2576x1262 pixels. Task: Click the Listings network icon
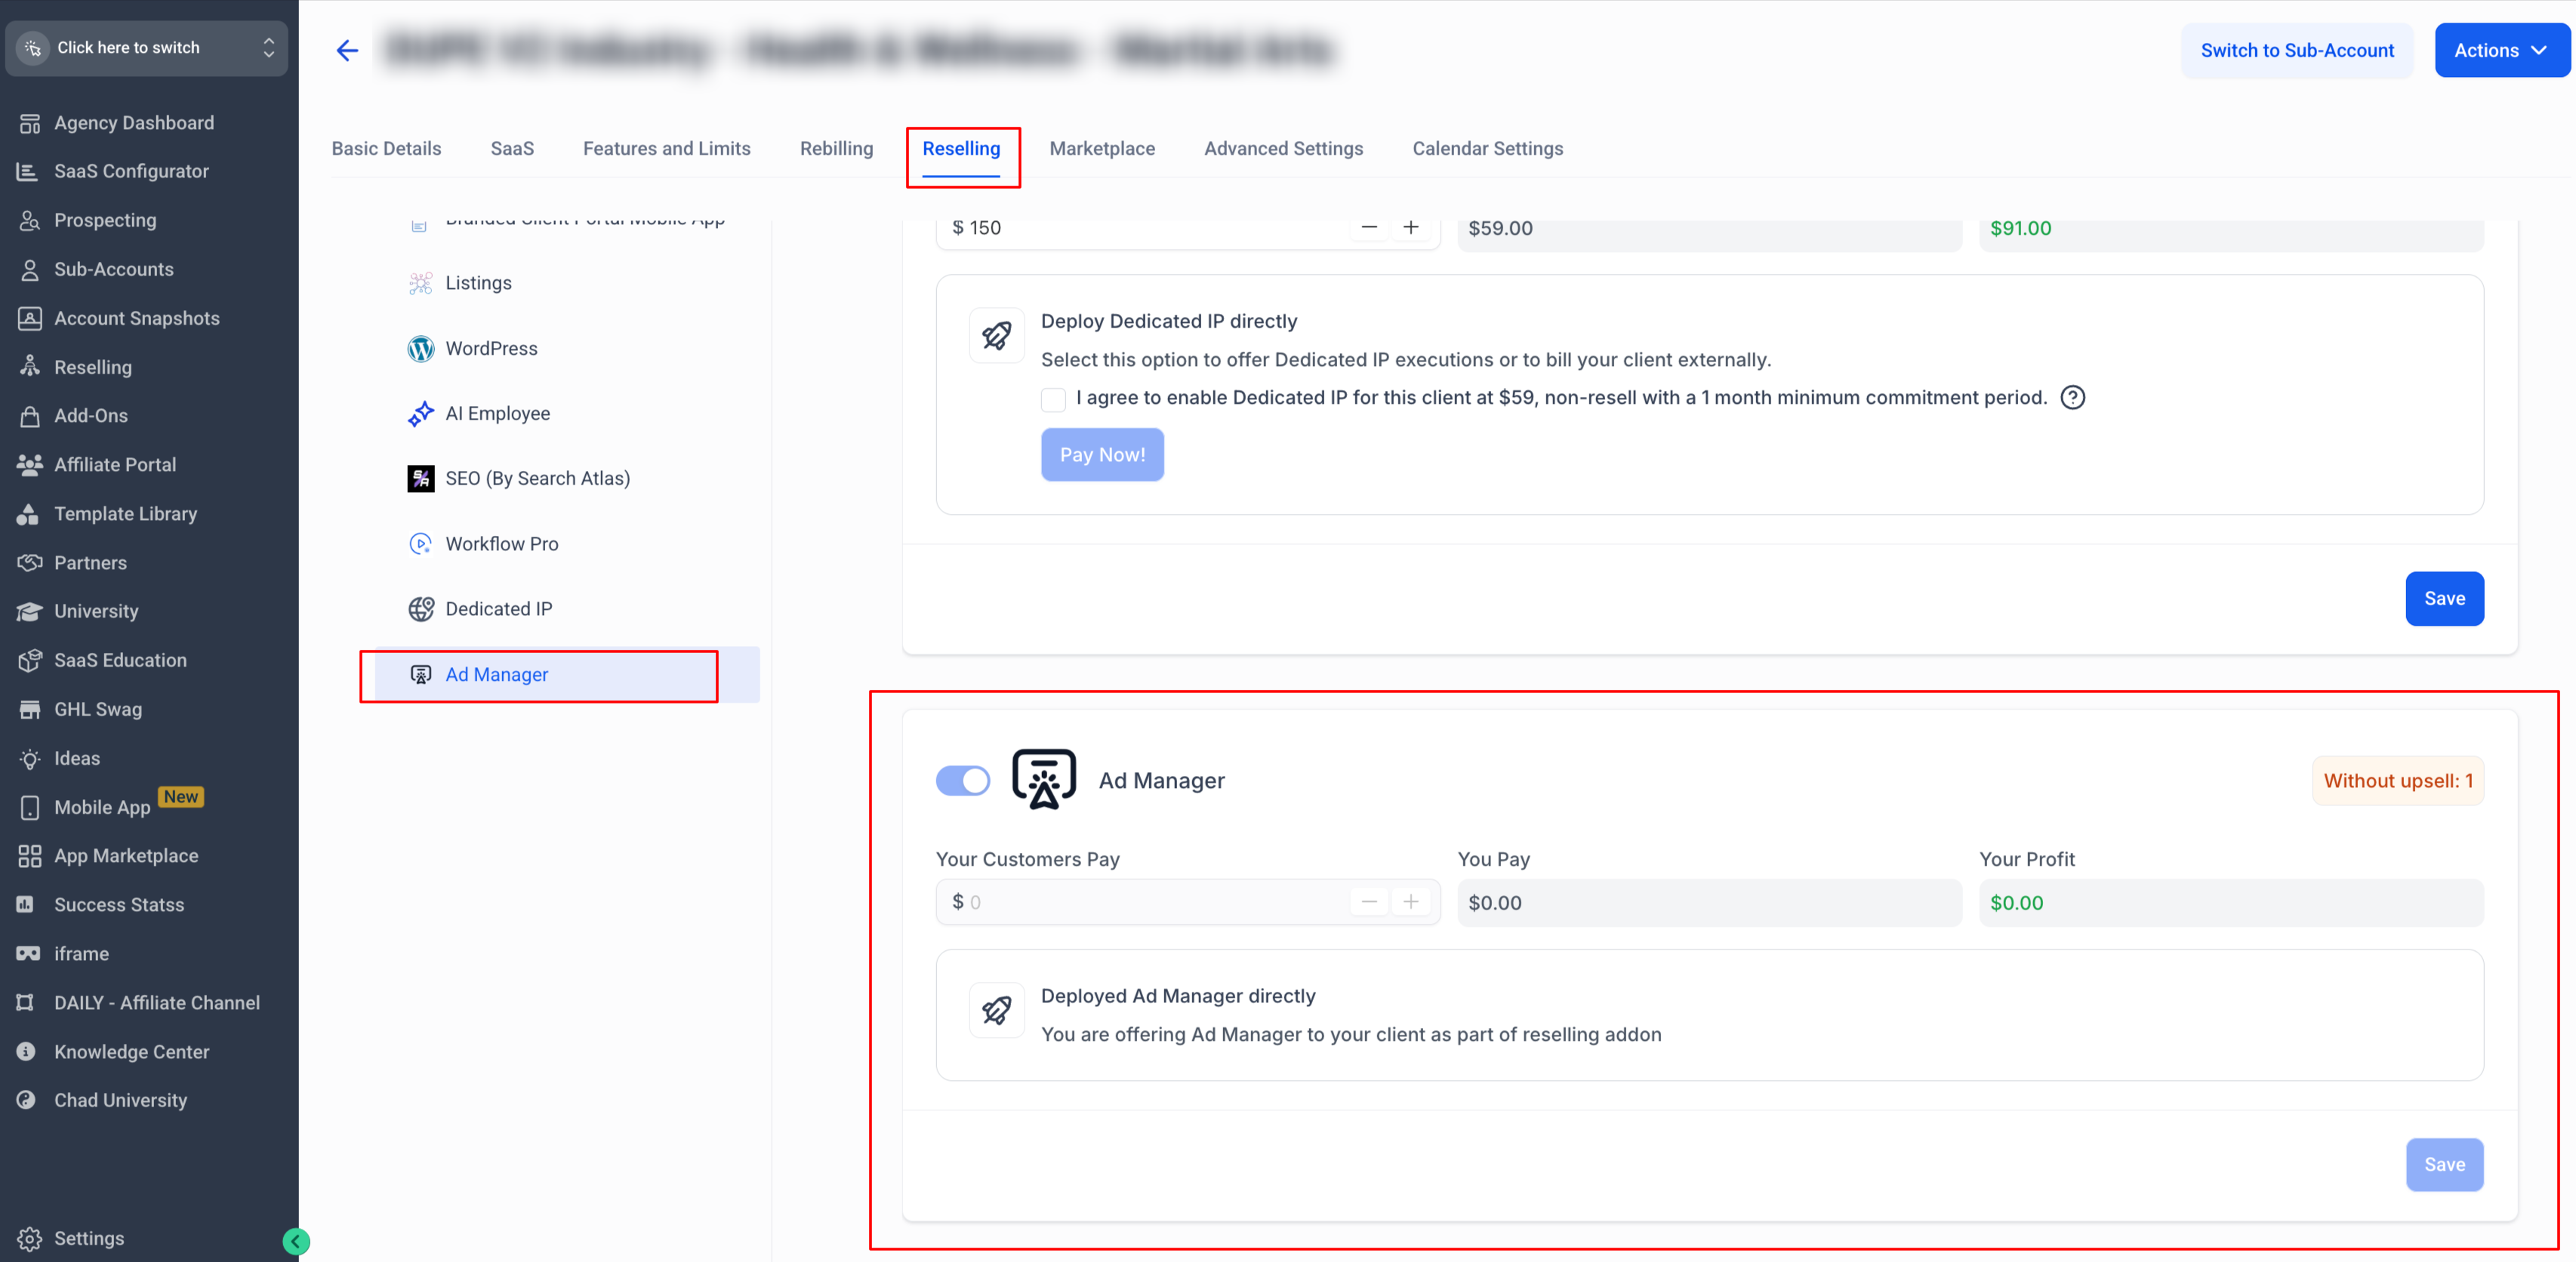pos(420,283)
